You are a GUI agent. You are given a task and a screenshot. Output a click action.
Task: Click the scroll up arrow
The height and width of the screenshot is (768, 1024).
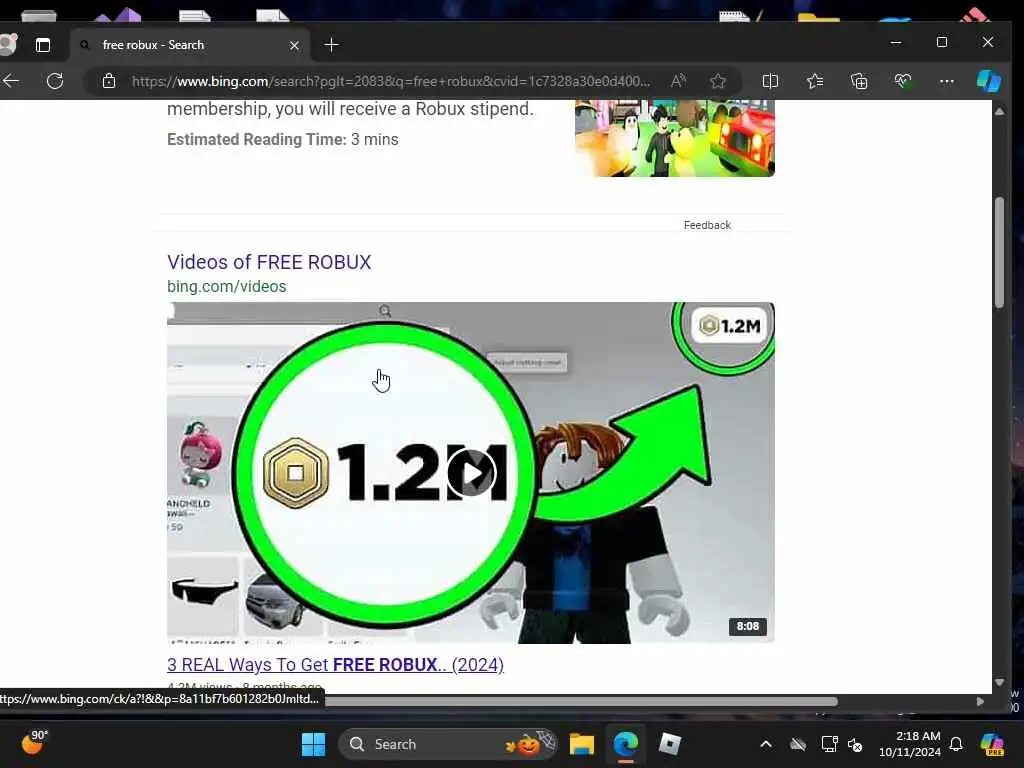point(999,112)
